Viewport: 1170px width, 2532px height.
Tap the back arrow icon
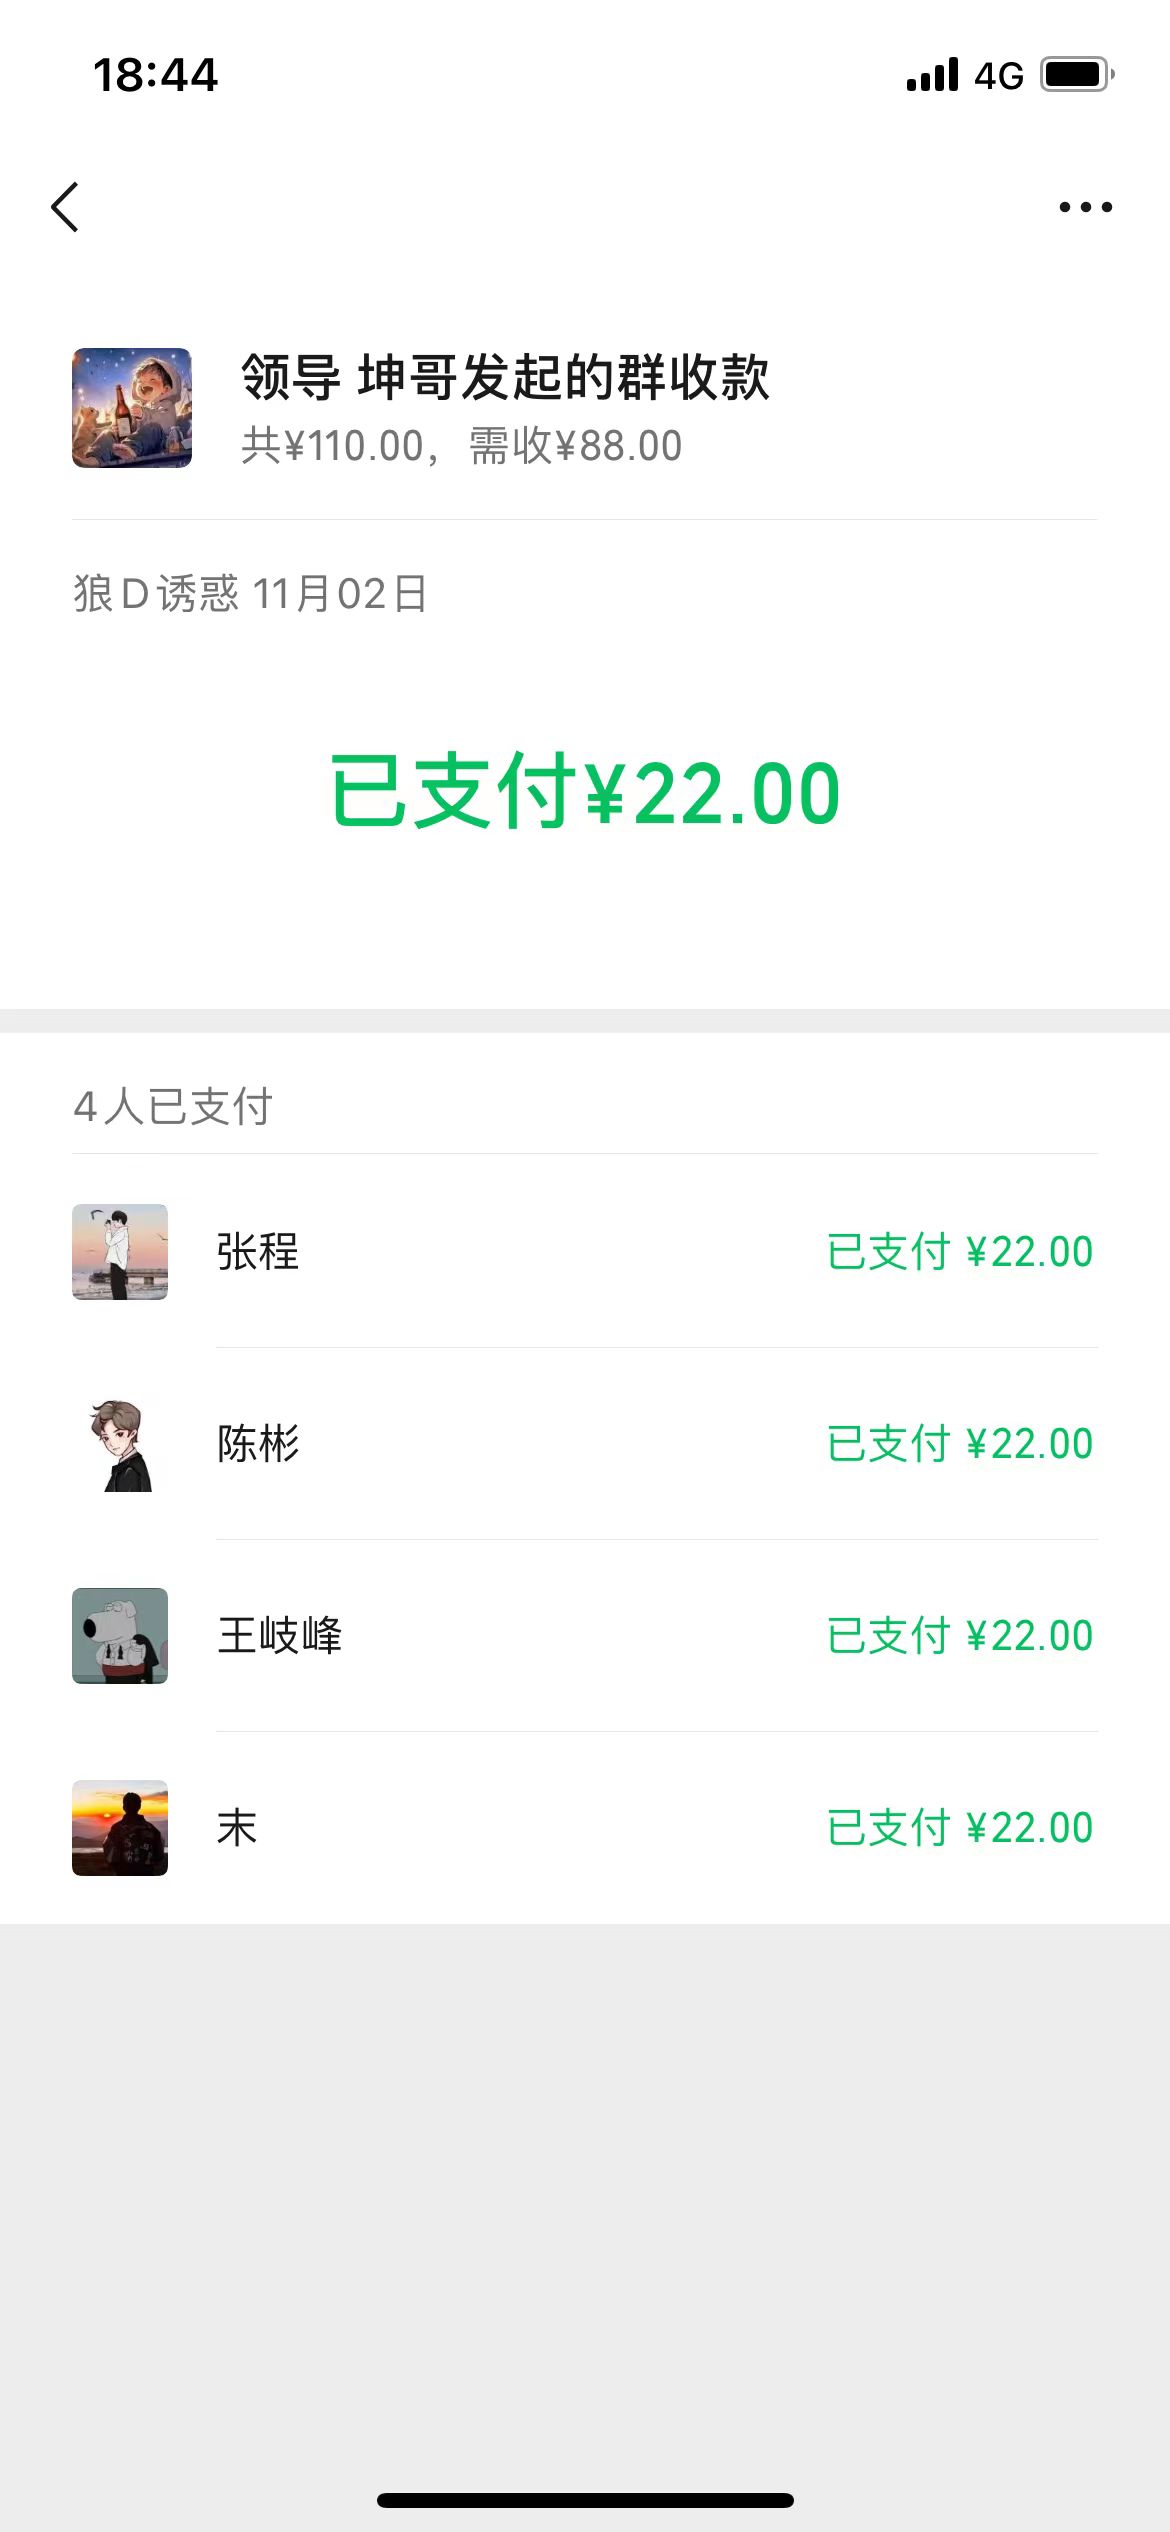[65, 207]
